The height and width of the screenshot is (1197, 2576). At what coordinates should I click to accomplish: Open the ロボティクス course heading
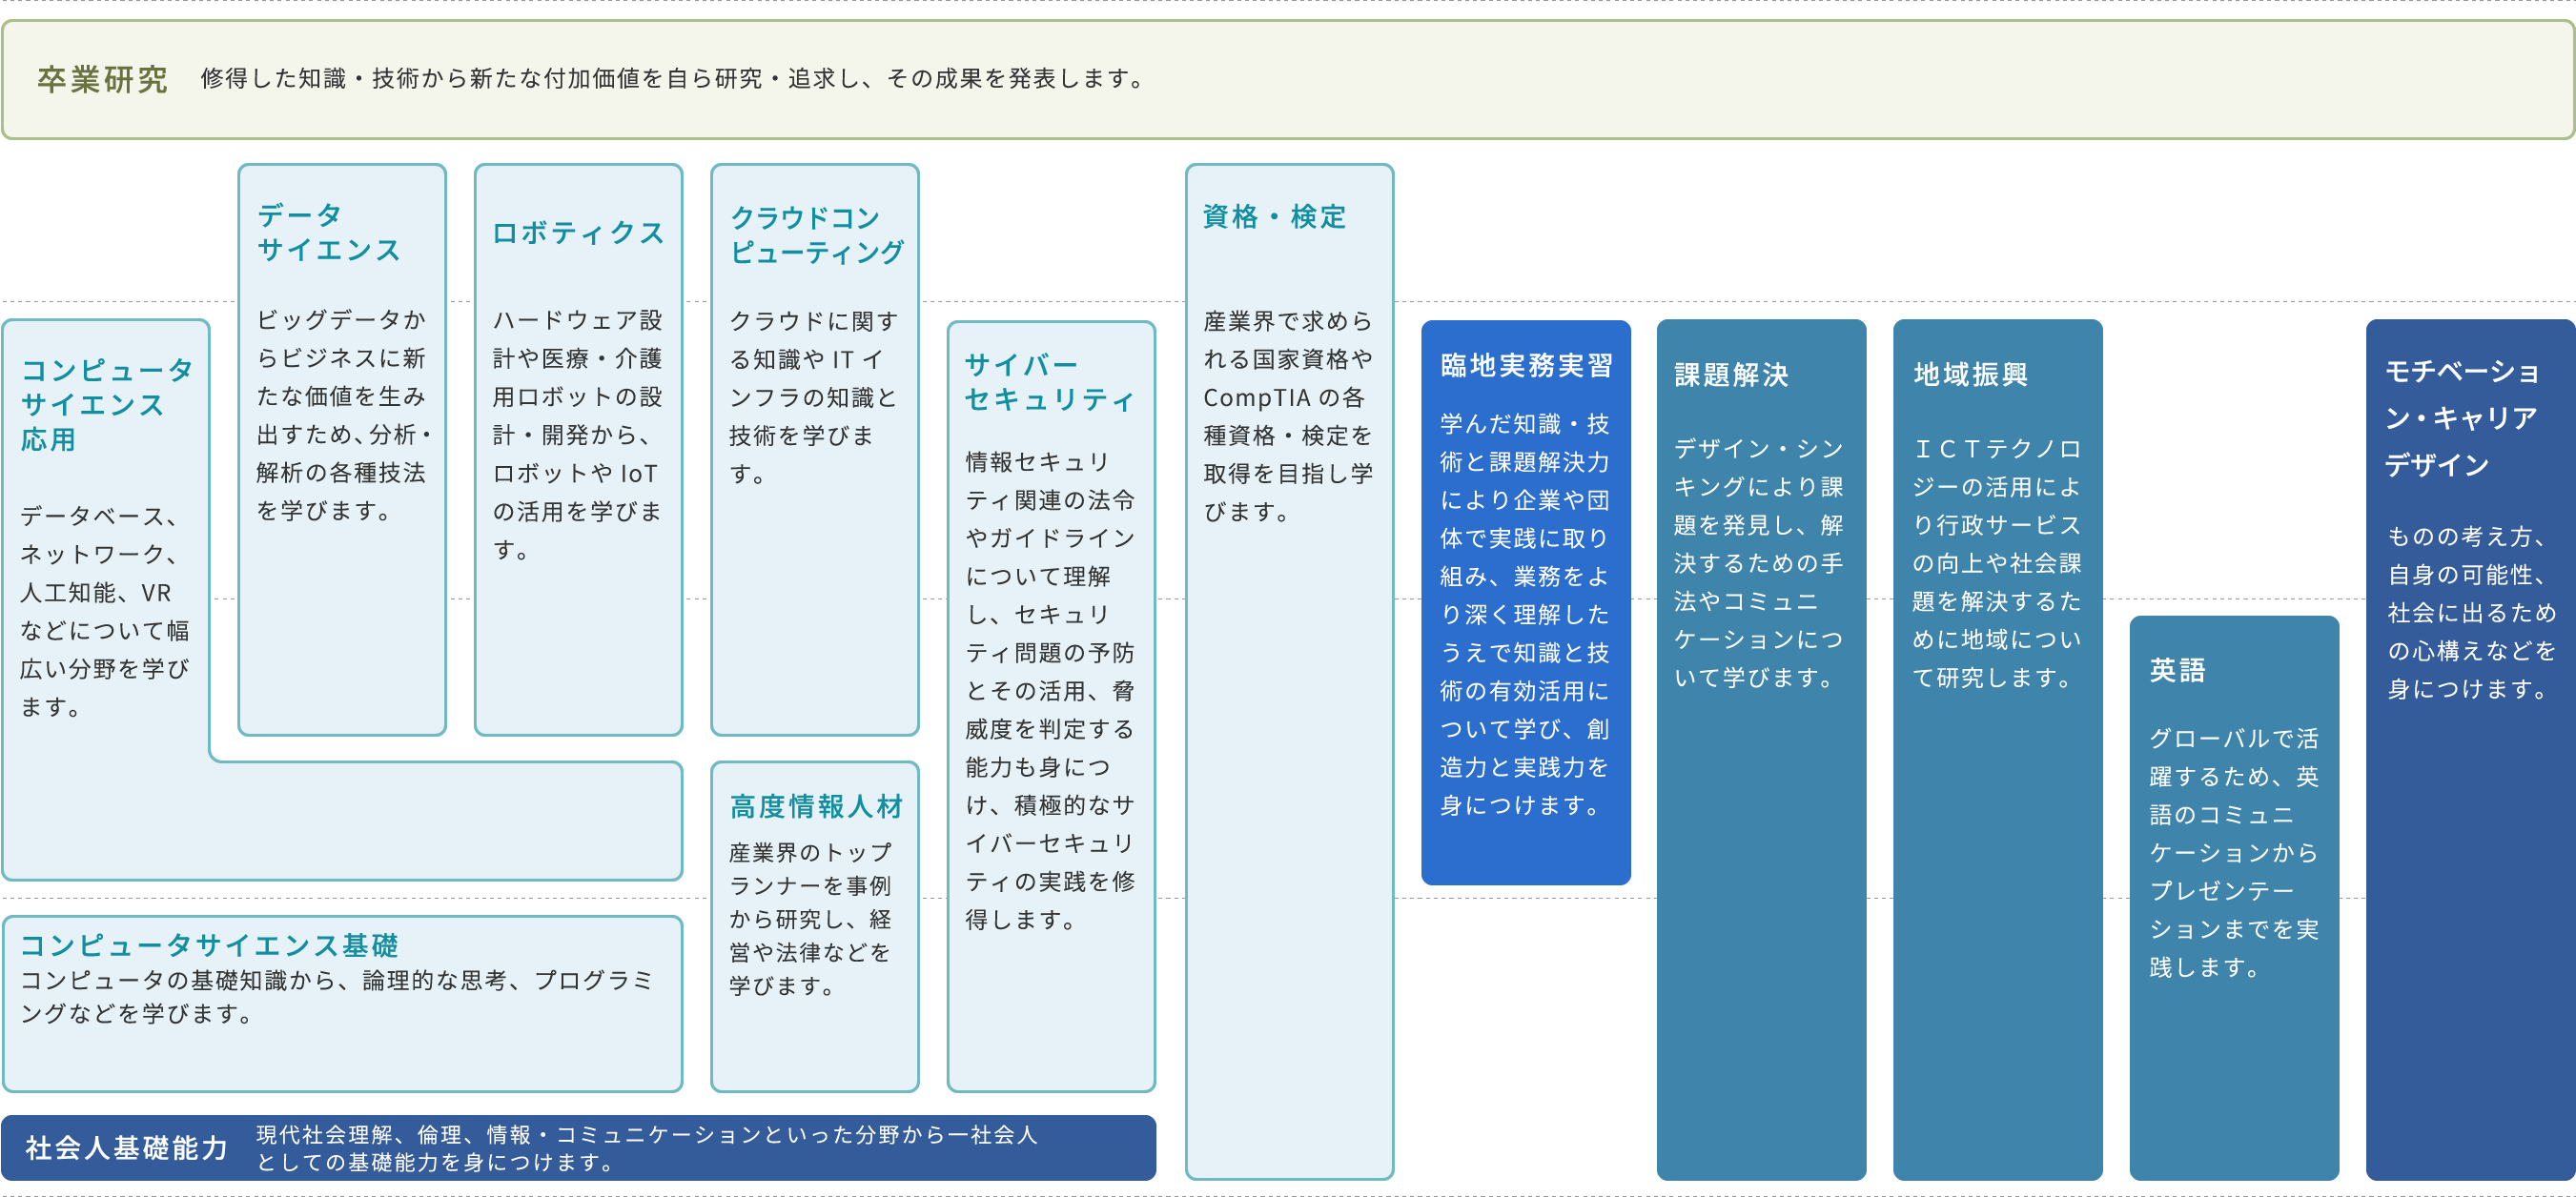pos(578,233)
